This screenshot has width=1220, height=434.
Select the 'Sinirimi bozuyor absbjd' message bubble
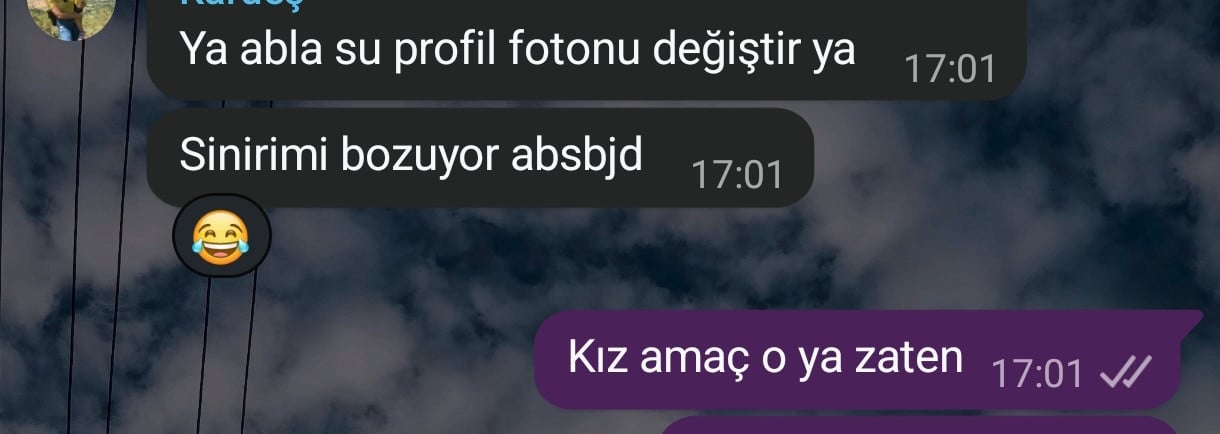[480, 158]
